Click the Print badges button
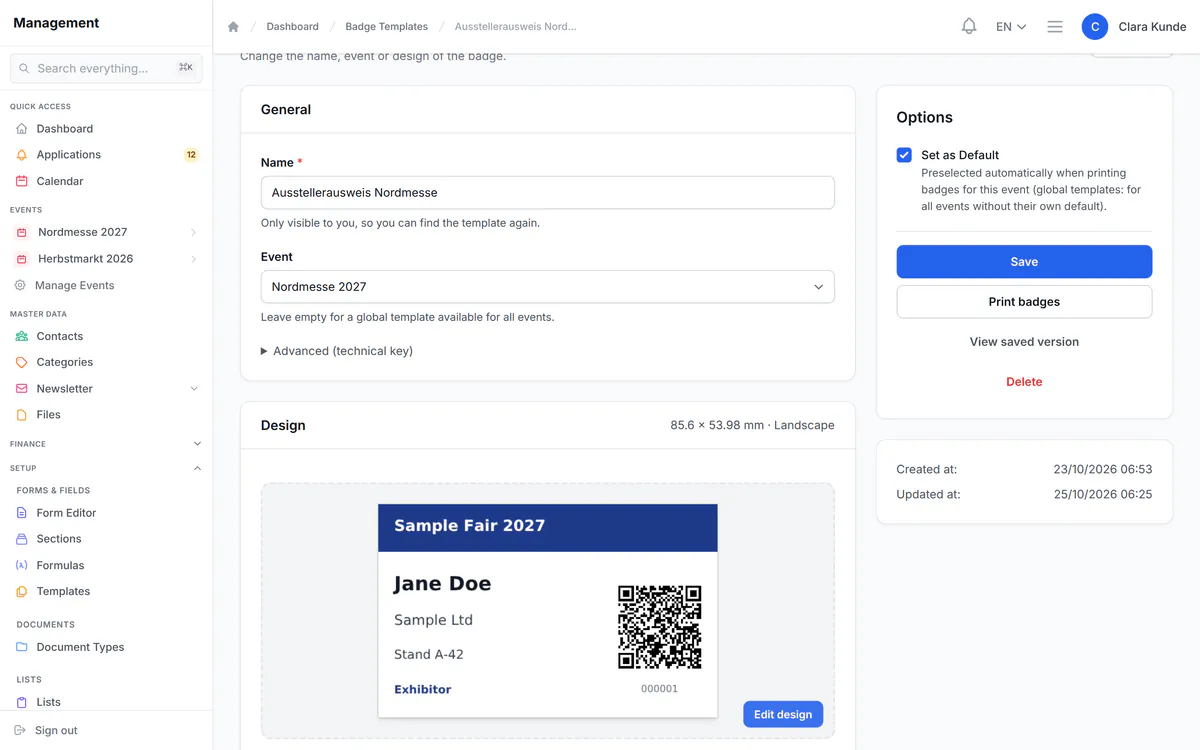Screen dimensions: 1200x750 1024,302
